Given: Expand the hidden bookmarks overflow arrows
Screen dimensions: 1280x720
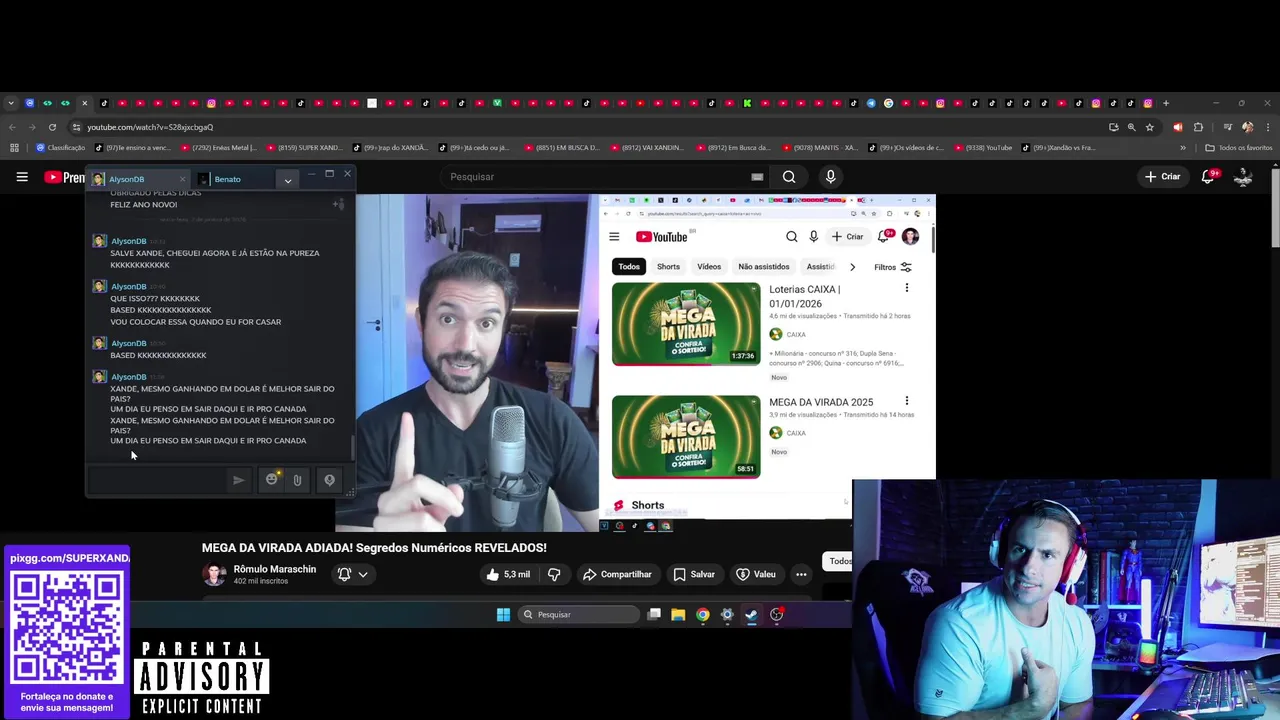Looking at the screenshot, I should 1183,148.
